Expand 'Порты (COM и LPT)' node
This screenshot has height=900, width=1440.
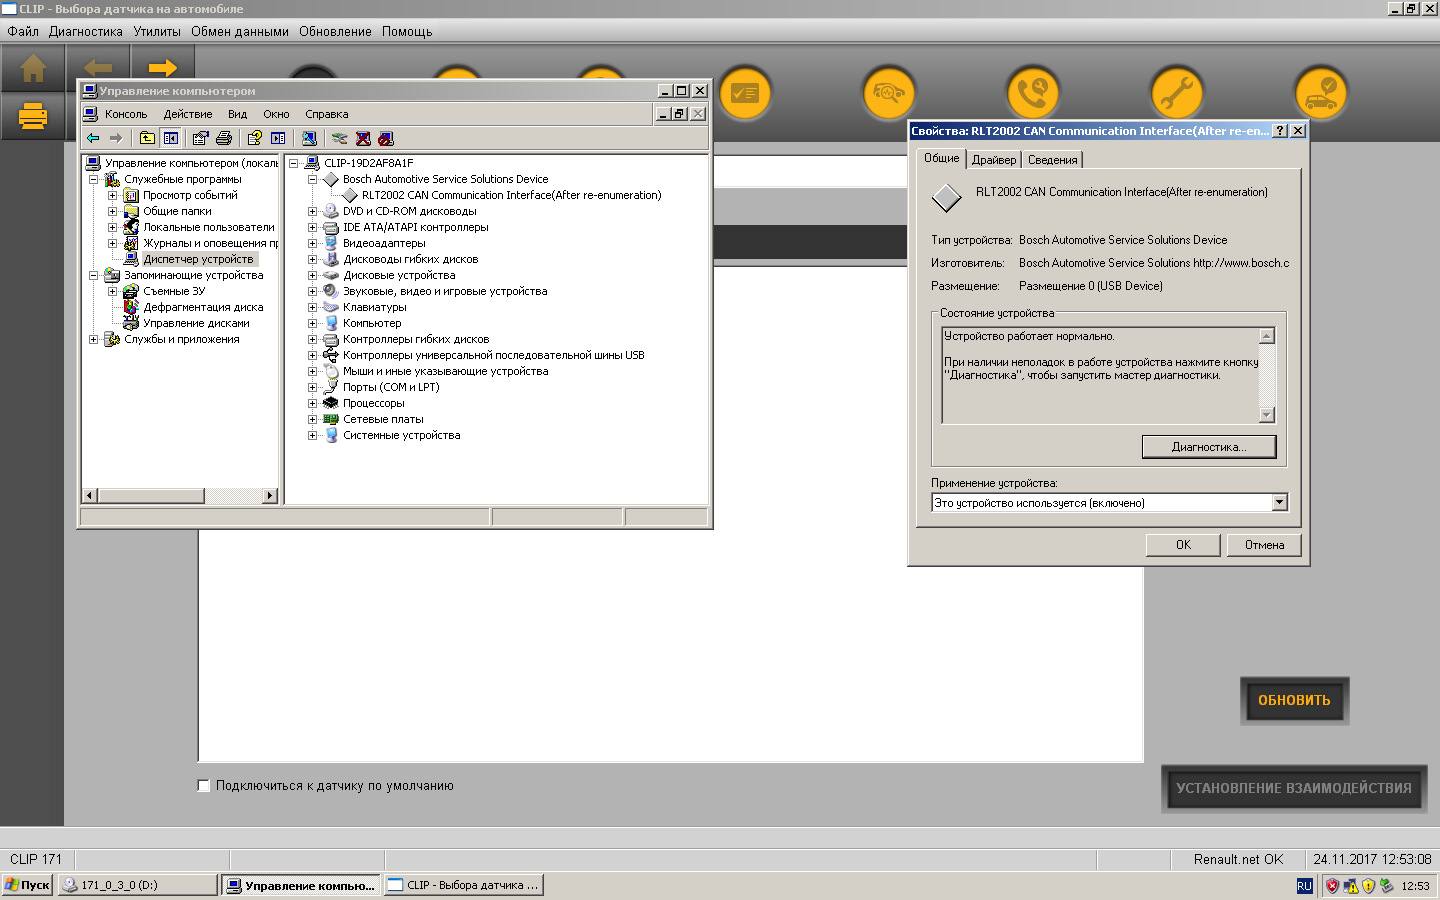[x=312, y=388]
